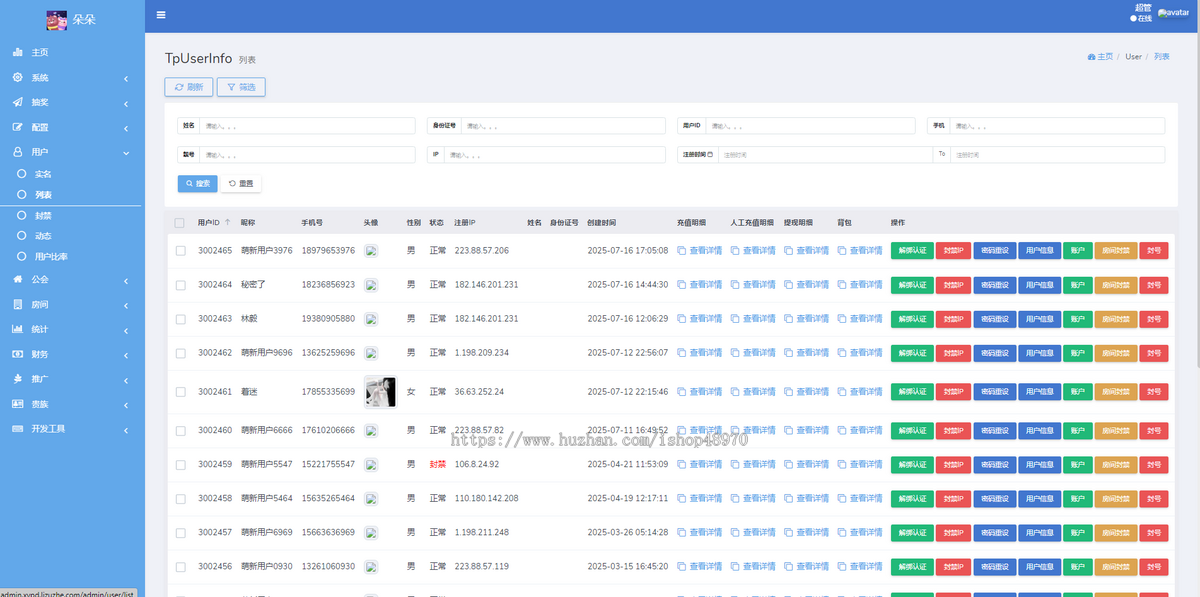
Task: Click the 公会 home icon in sidebar
Action: coord(17,280)
